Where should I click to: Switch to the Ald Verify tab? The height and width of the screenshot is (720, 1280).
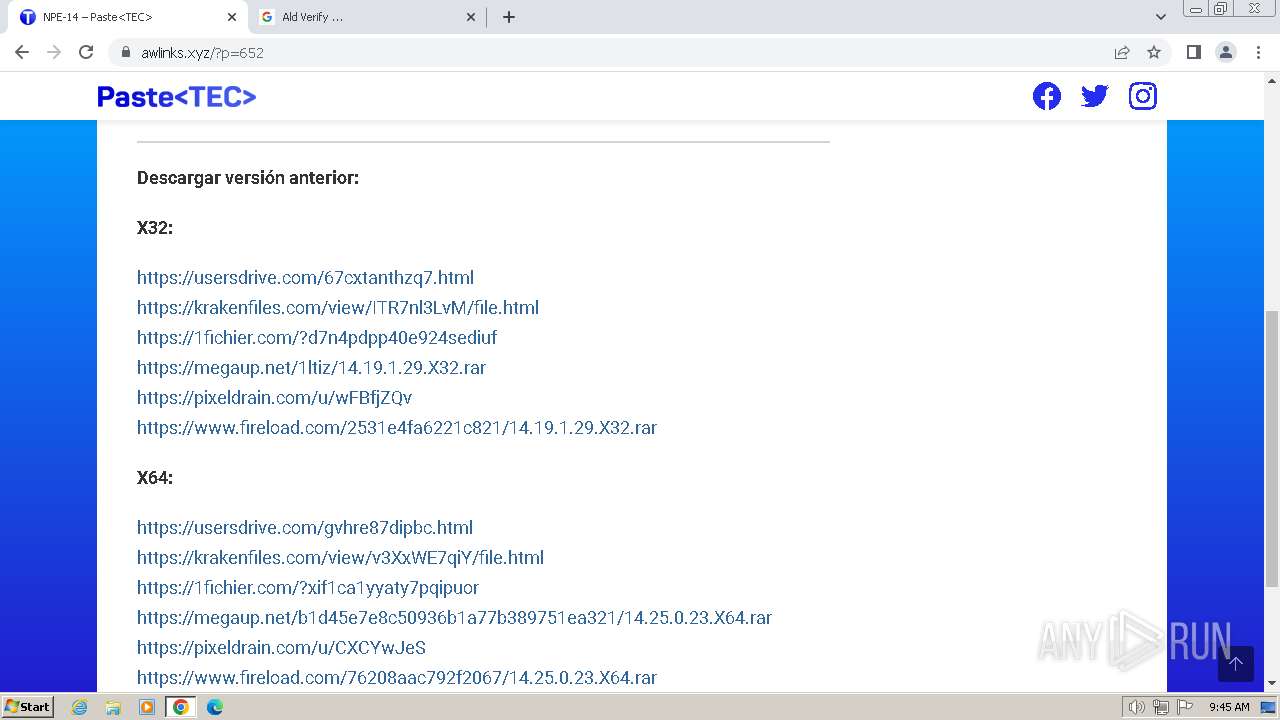(368, 17)
